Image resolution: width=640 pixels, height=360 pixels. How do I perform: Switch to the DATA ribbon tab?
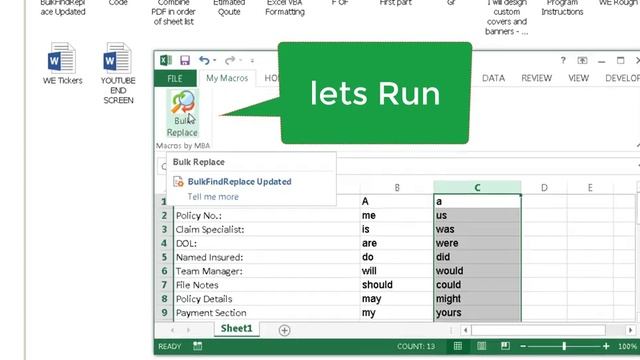[493, 78]
